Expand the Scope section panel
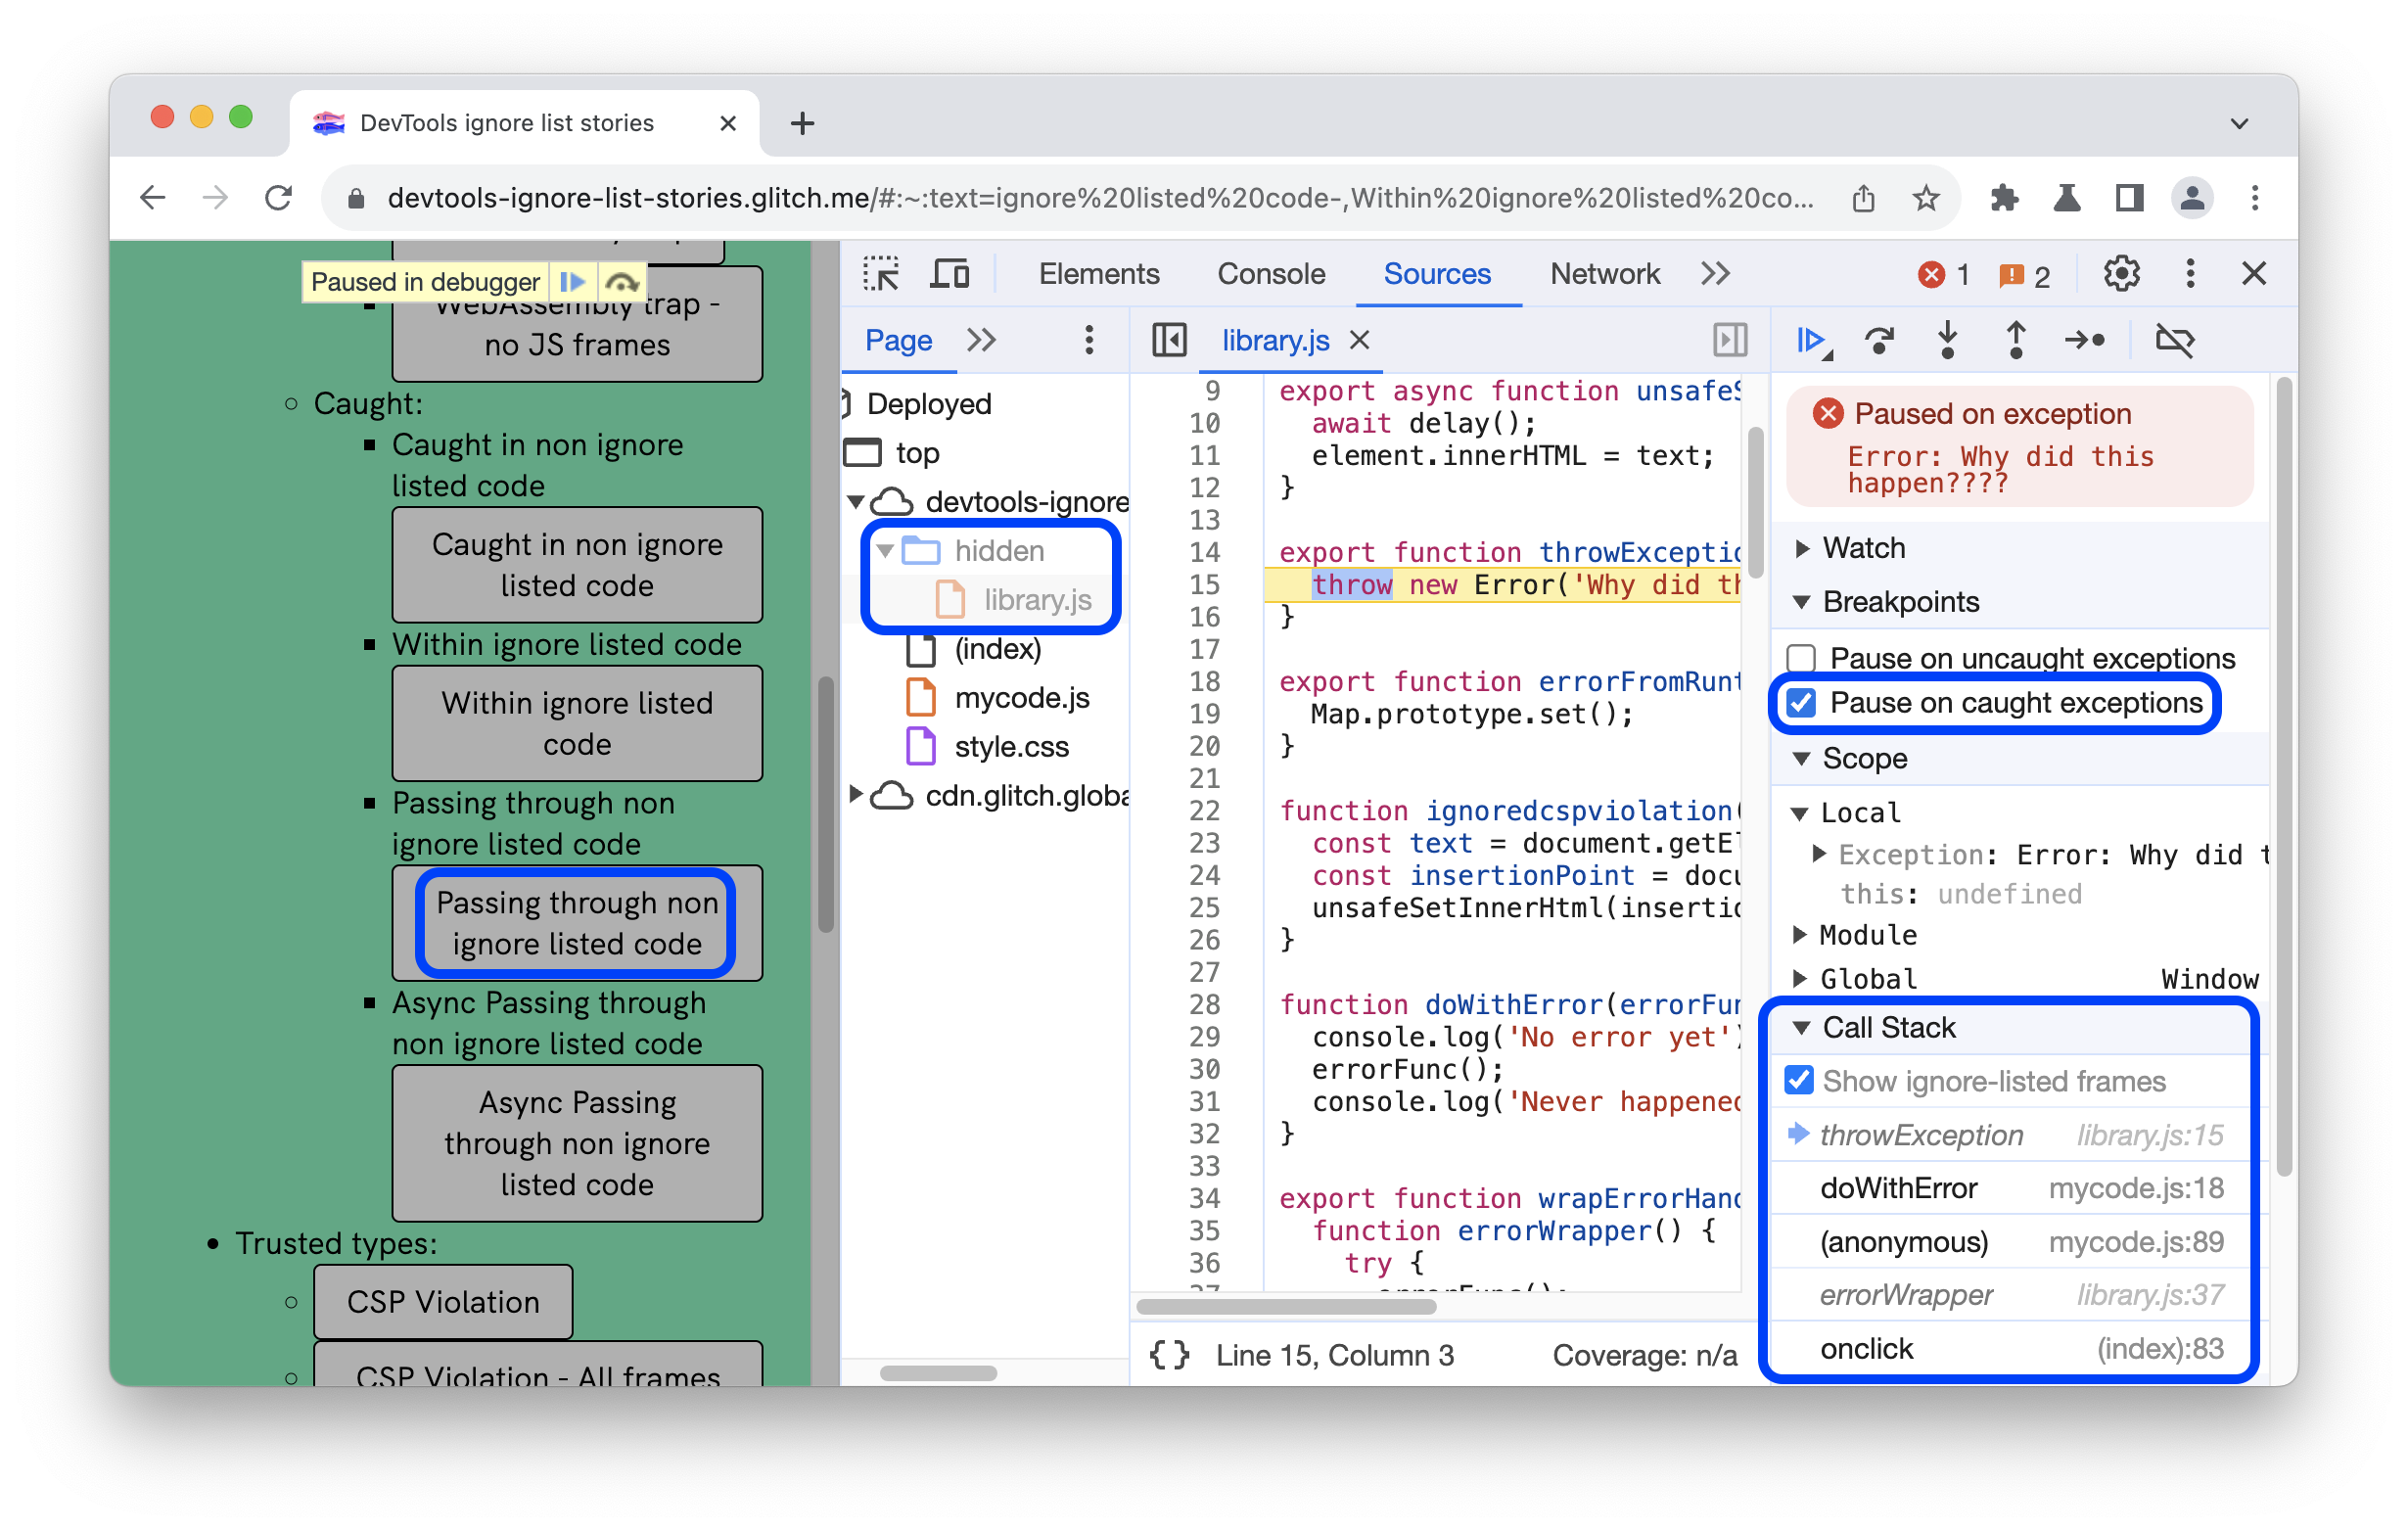Image resolution: width=2408 pixels, height=1531 pixels. (1801, 759)
